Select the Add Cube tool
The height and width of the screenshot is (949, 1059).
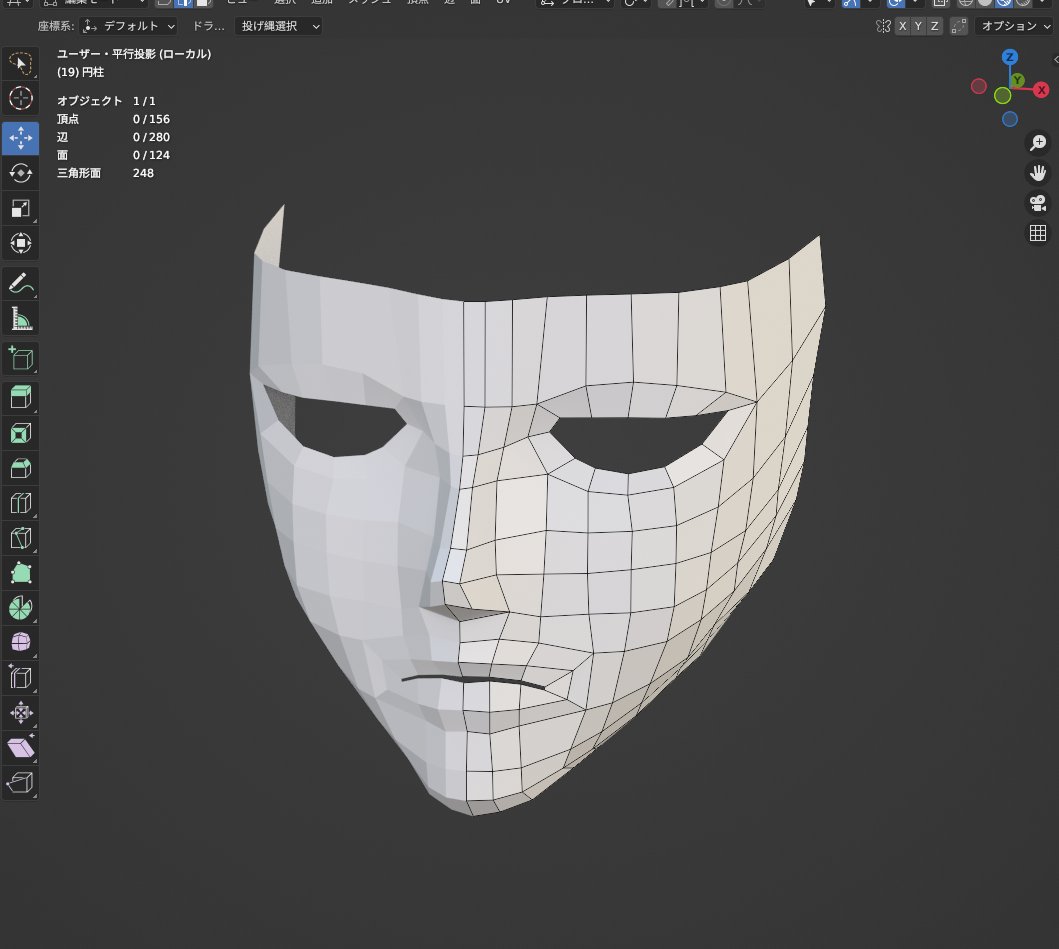20,358
